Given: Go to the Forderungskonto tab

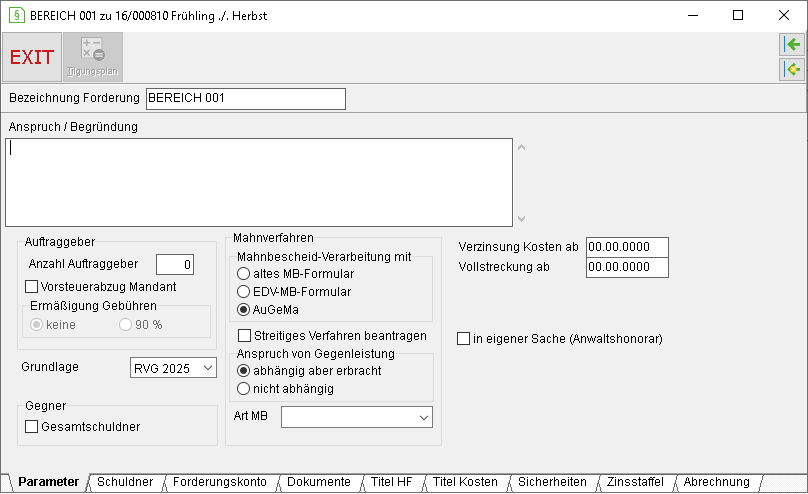Looking at the screenshot, I should pyautogui.click(x=220, y=482).
